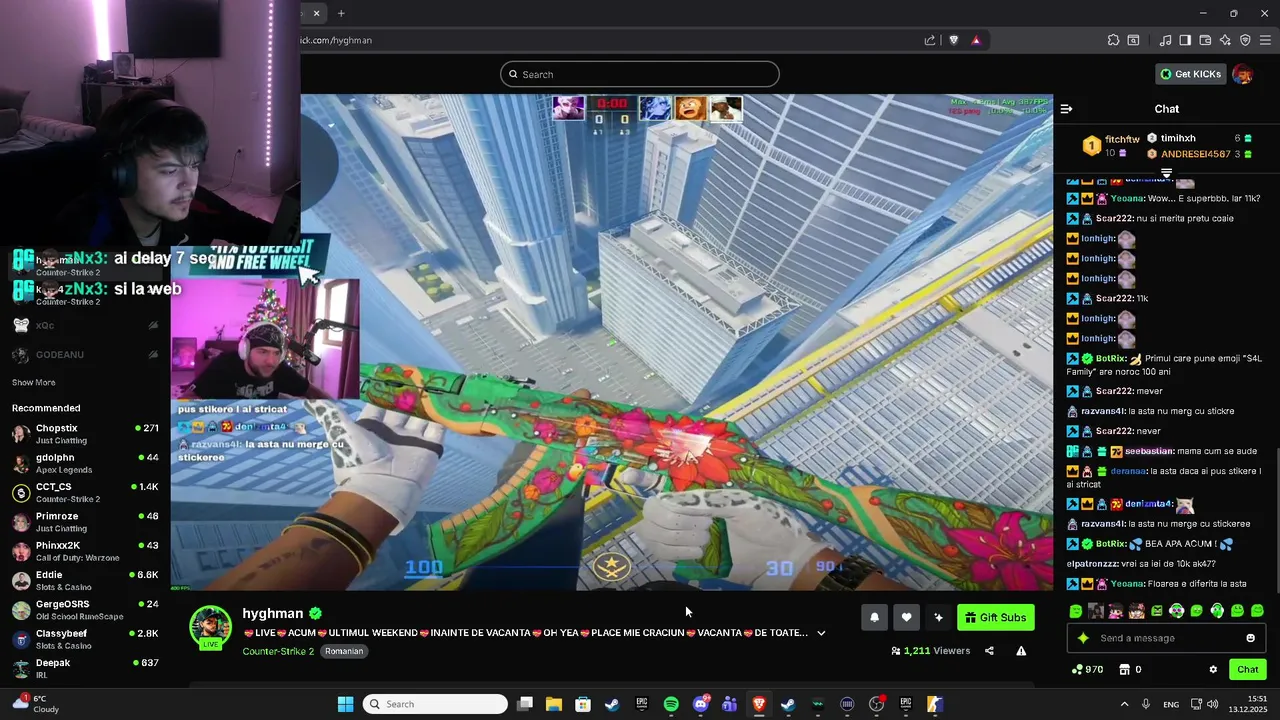
Task: Click the browser share page icon
Action: coord(930,40)
